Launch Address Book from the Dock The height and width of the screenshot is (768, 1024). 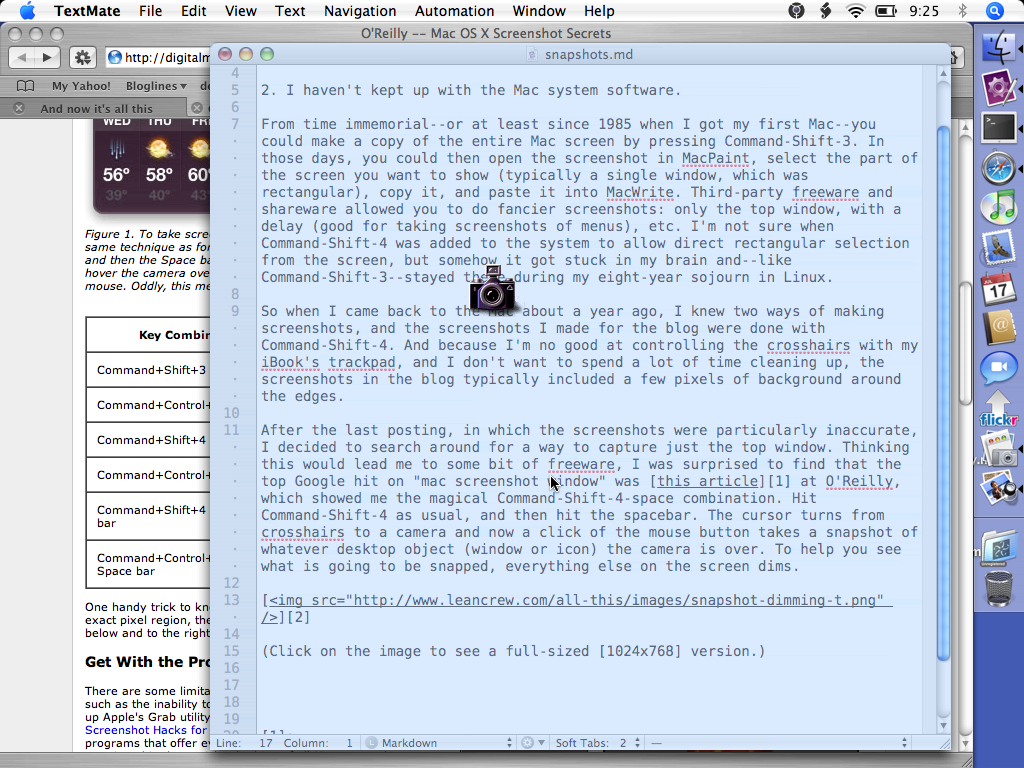pos(999,328)
